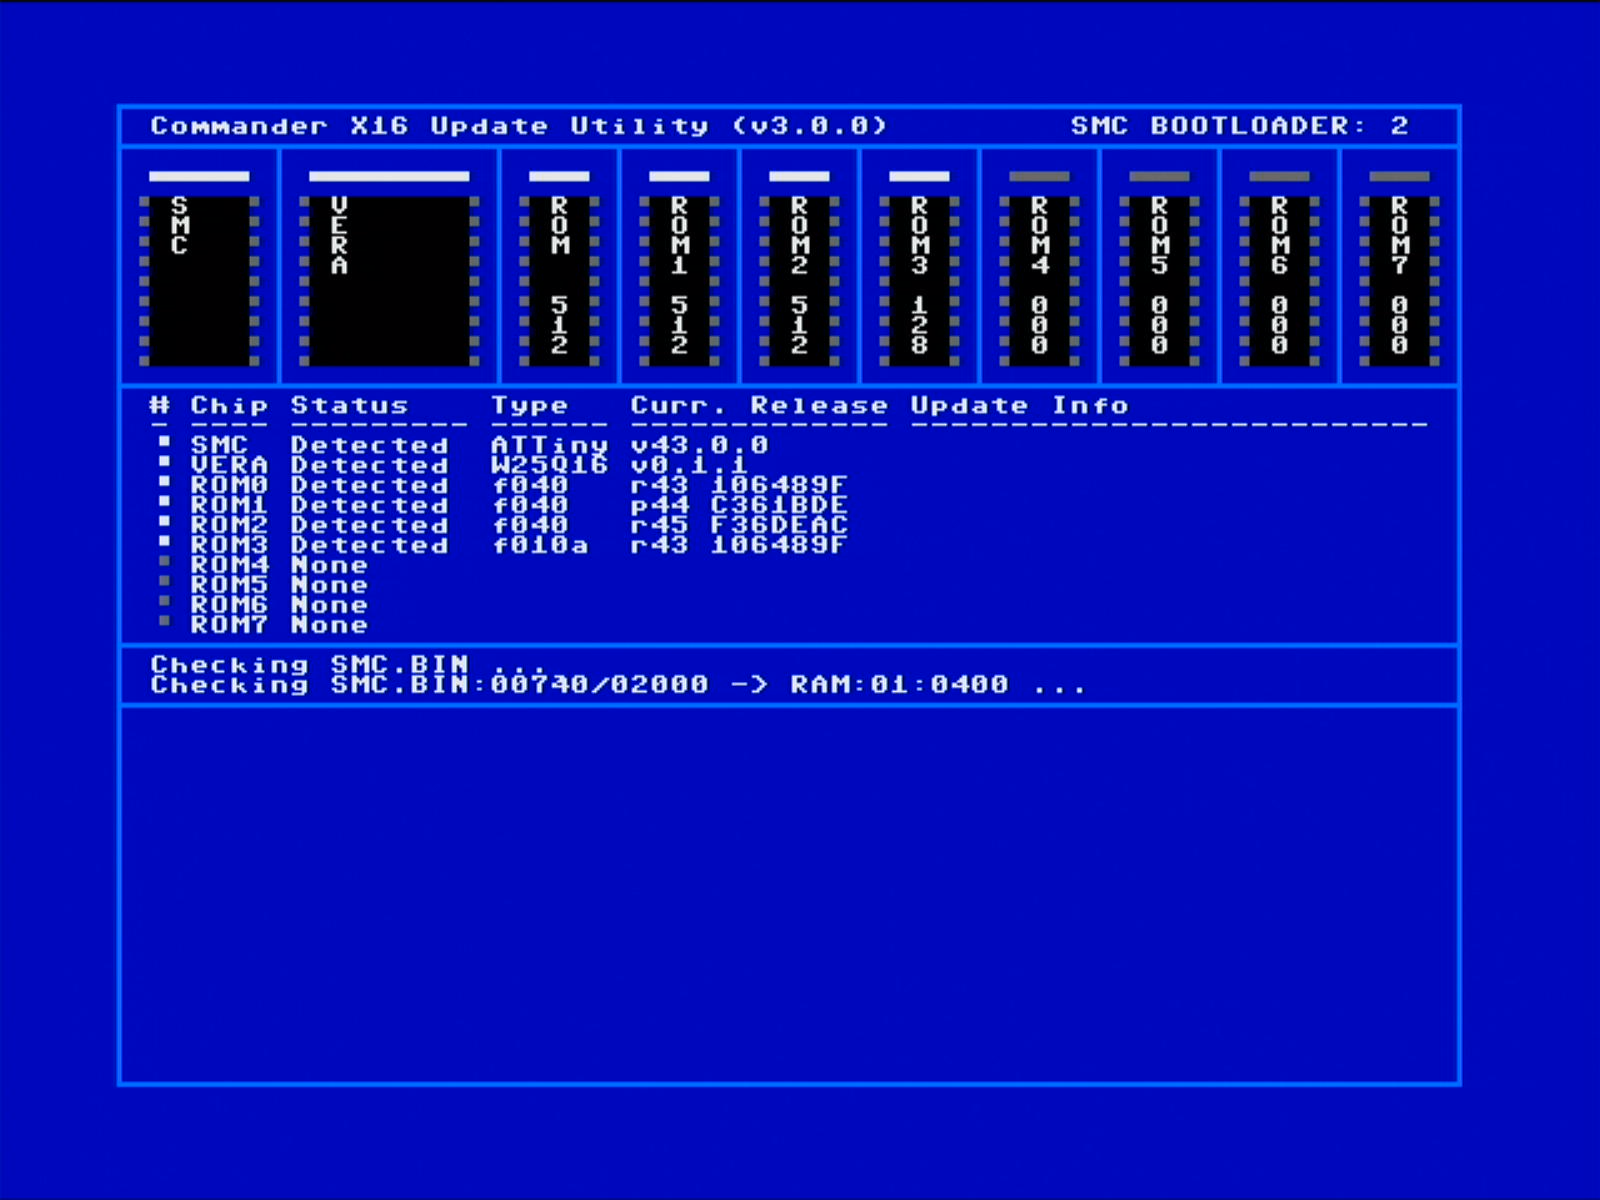Click the Commander X16 Update Utility title

pyautogui.click(x=519, y=126)
